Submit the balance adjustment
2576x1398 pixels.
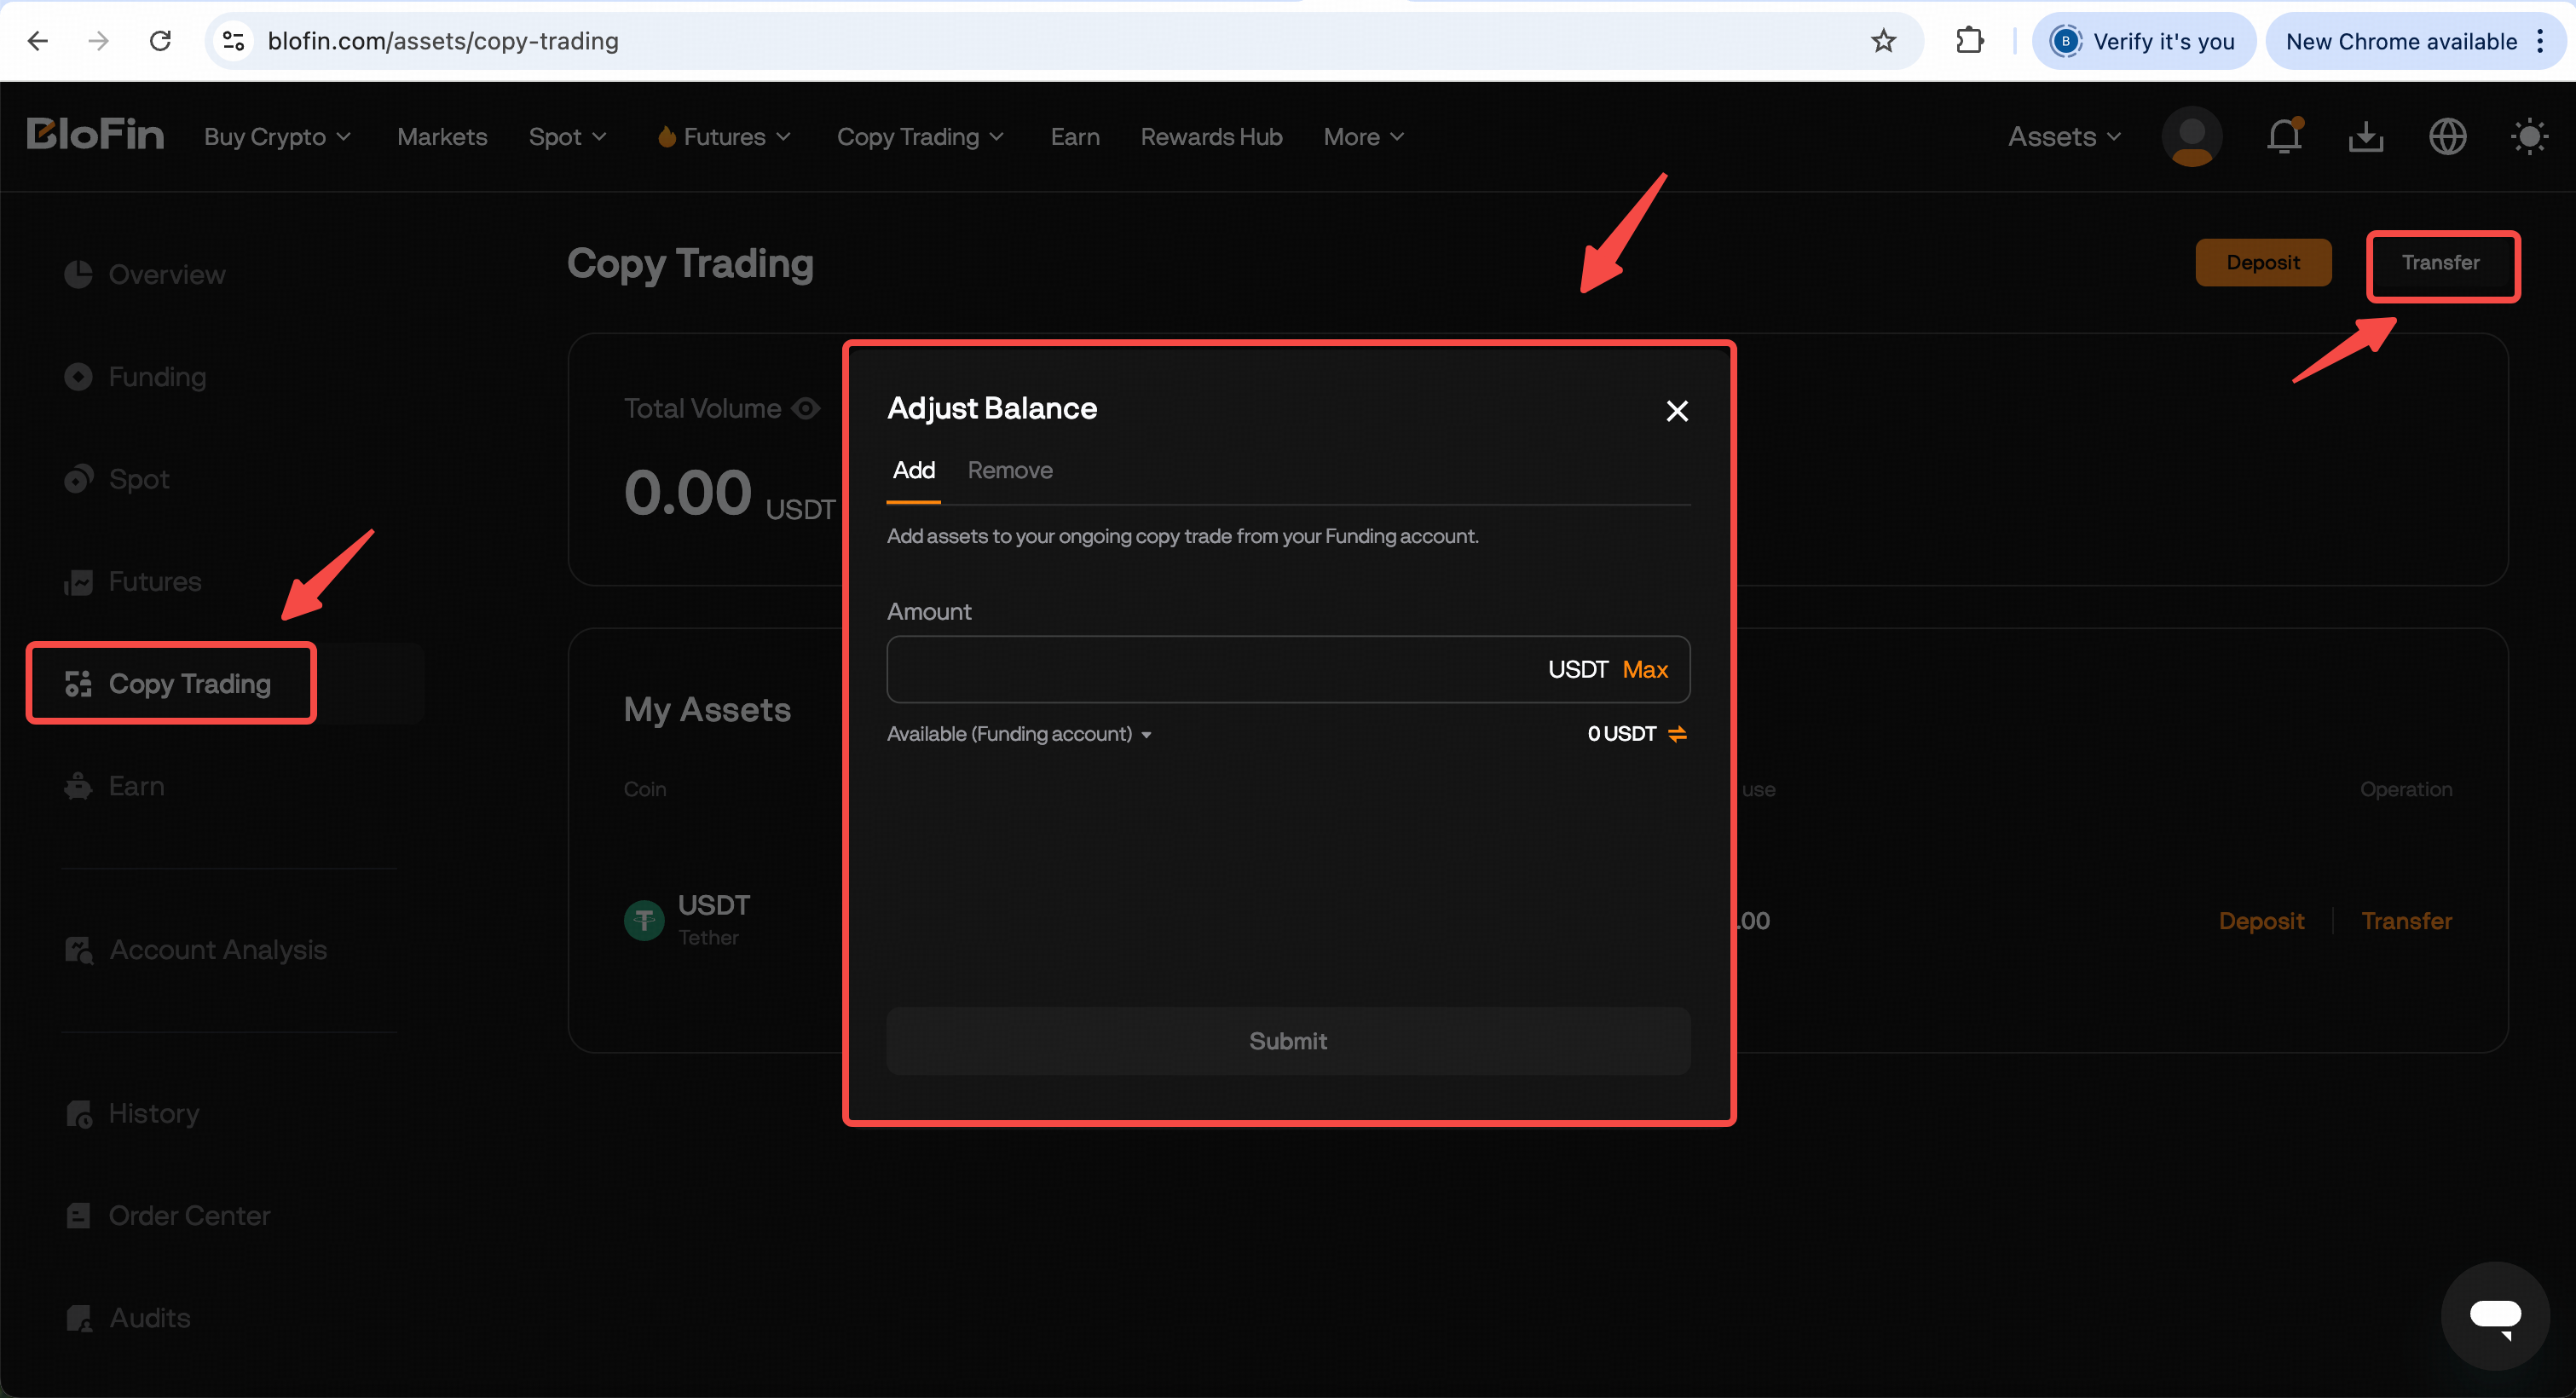[x=1288, y=1041]
